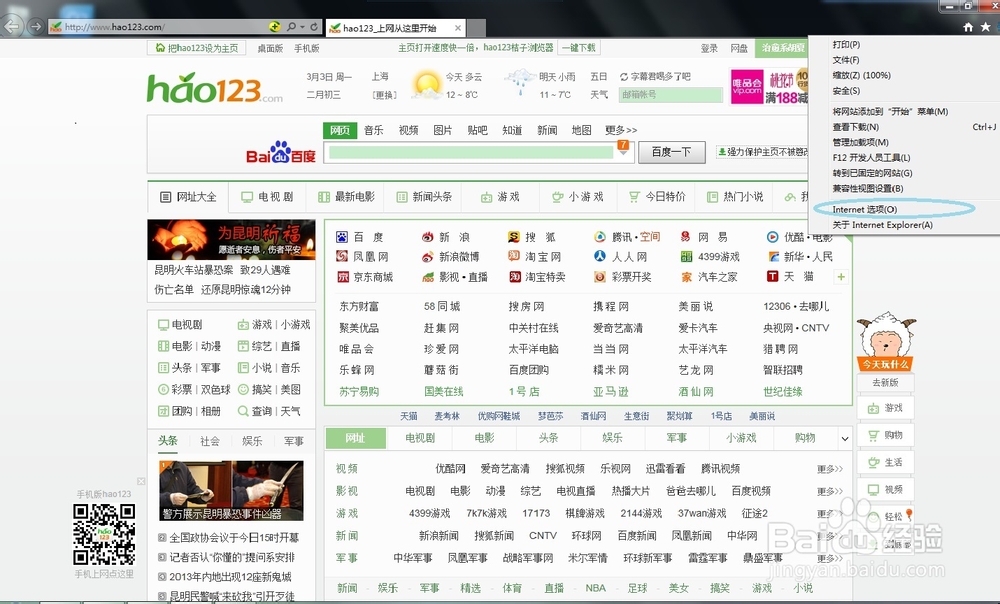
Task: Click the 生活 teacup icon in right sidebar
Action: (x=873, y=462)
